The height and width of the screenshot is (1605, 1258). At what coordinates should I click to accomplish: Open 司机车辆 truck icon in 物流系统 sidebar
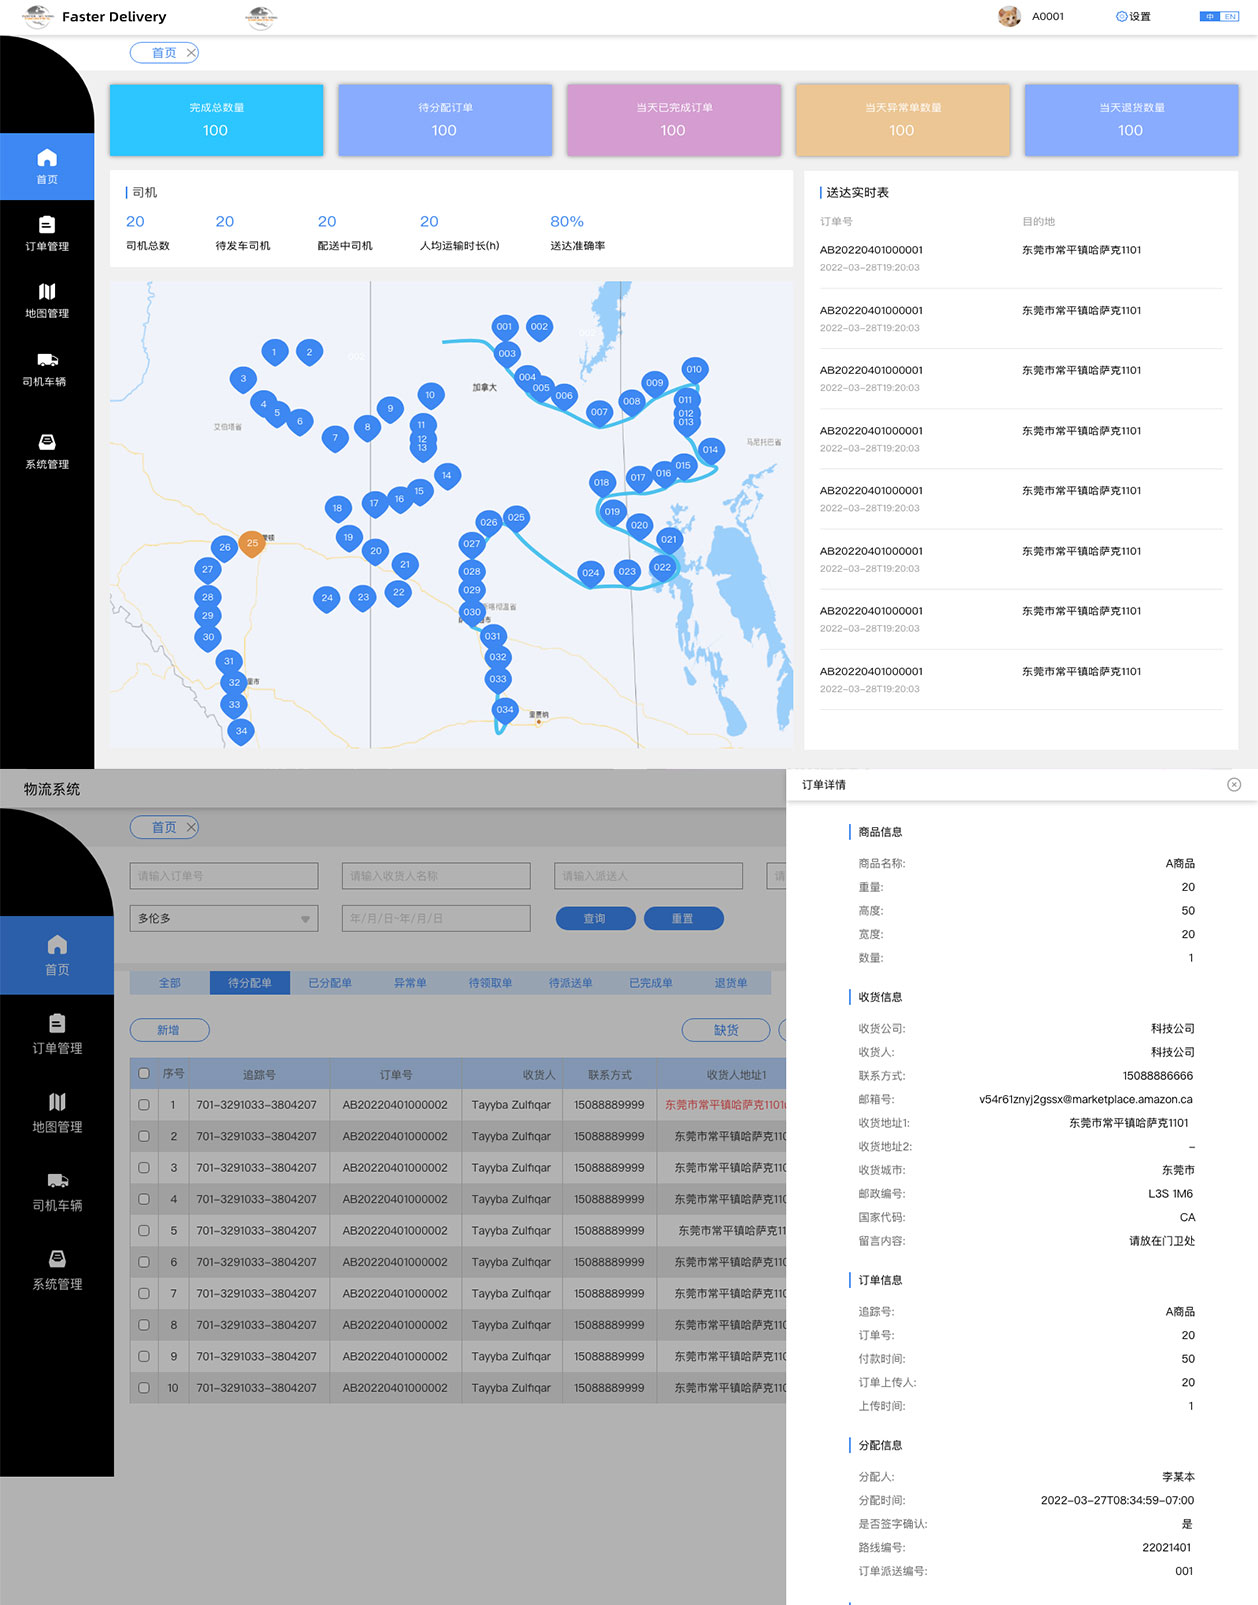tap(57, 1181)
